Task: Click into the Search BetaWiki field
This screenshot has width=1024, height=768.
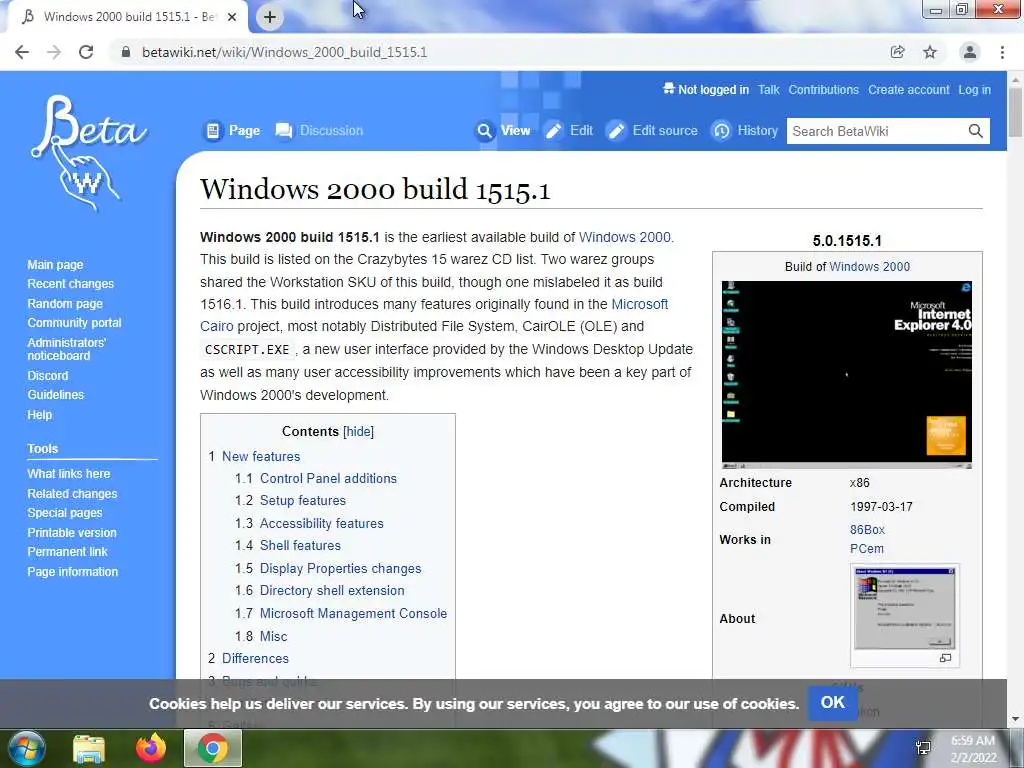Action: coord(877,131)
